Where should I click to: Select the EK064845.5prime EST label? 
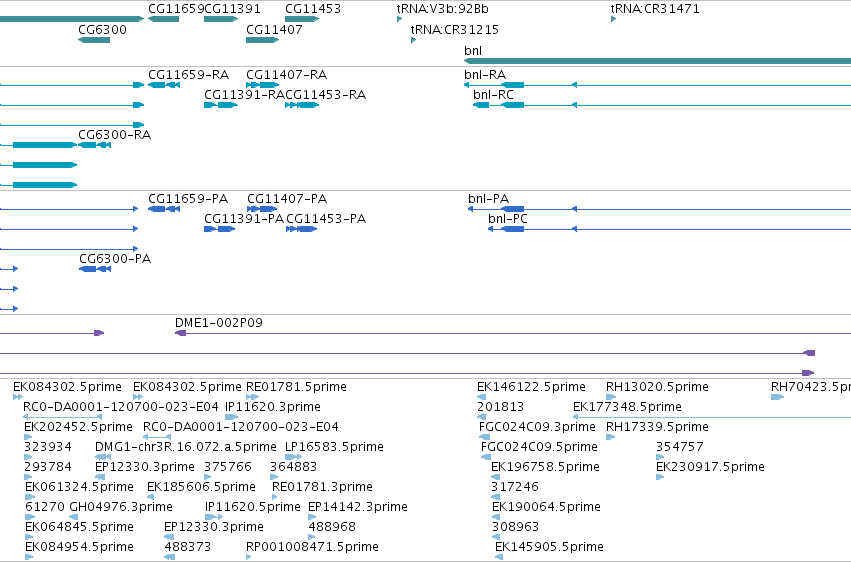pyautogui.click(x=79, y=527)
